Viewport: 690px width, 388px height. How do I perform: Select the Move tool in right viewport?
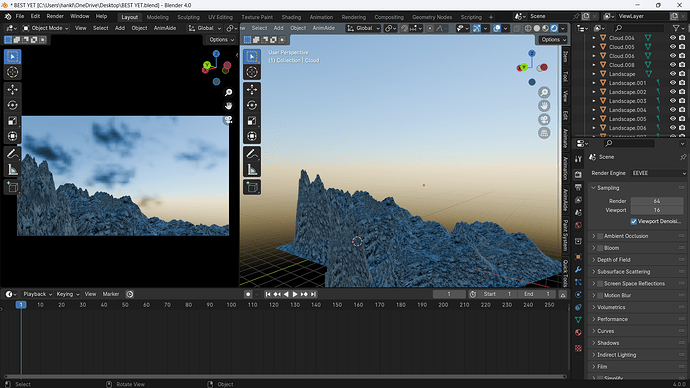point(252,90)
